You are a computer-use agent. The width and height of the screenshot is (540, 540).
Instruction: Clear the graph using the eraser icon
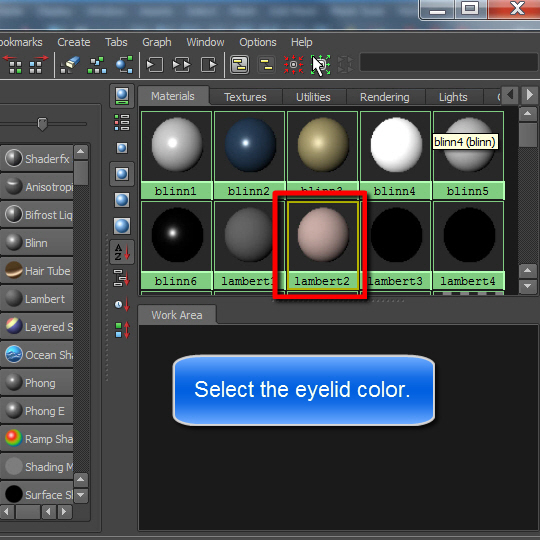point(70,64)
